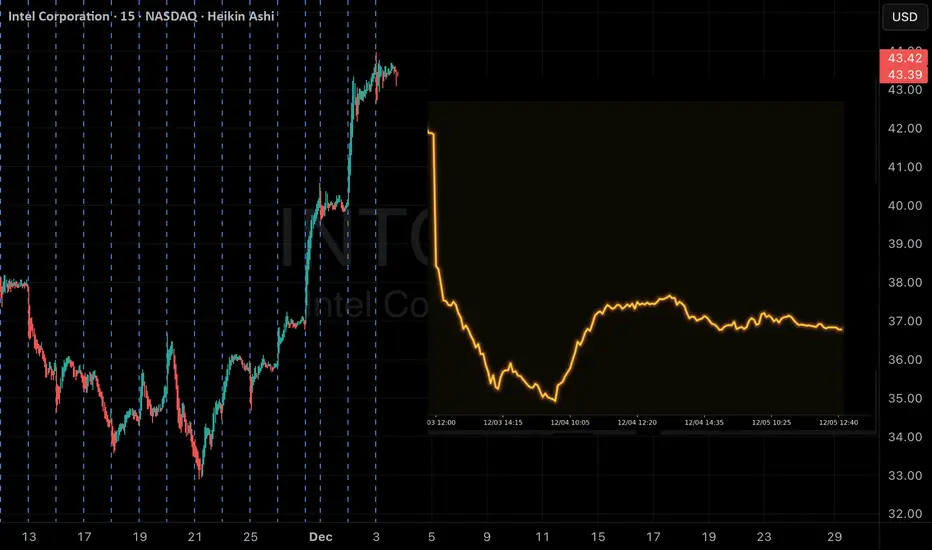This screenshot has height=550, width=932.
Task: Click the 12/05 12:40 inset time label
Action: pos(839,423)
